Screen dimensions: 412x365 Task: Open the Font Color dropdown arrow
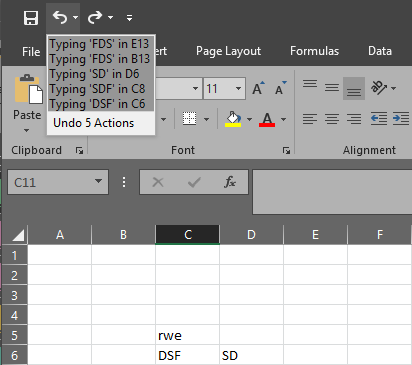click(283, 119)
